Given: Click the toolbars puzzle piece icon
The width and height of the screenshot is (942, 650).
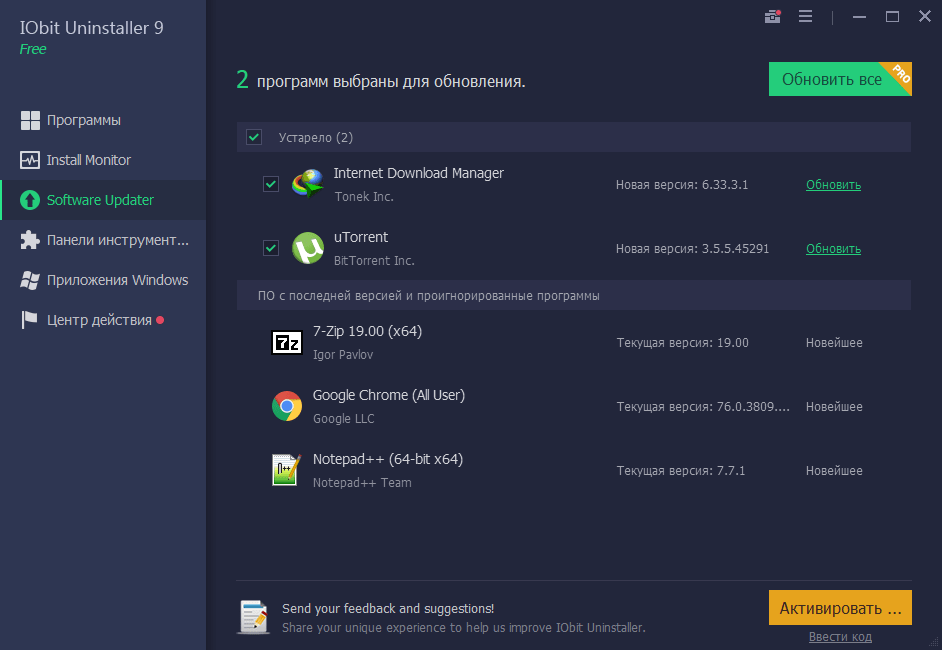Looking at the screenshot, I should coord(30,240).
